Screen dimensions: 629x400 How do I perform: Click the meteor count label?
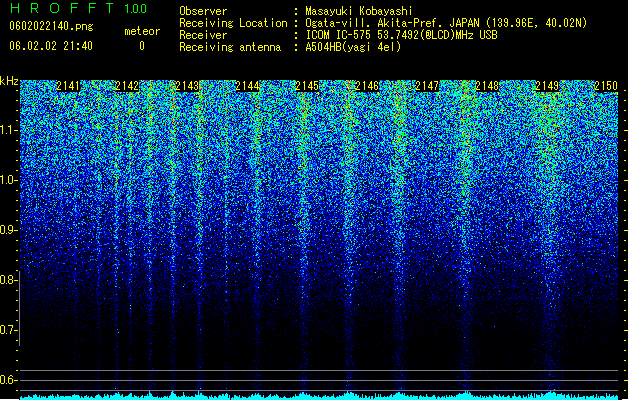point(142,31)
